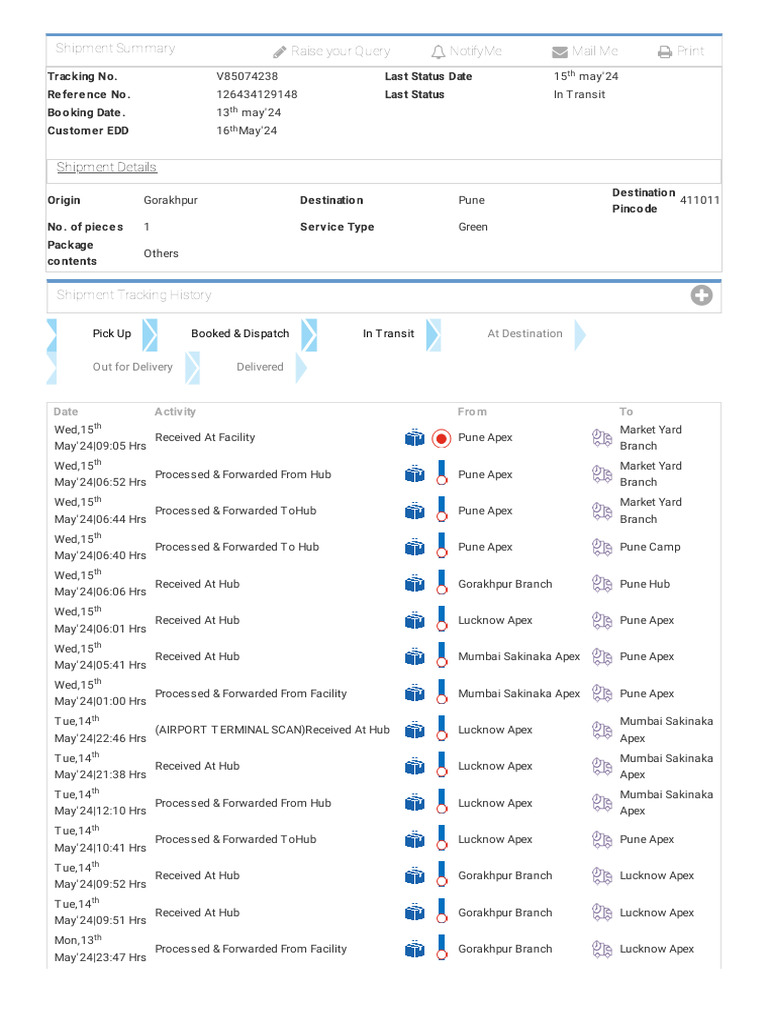Image resolution: width=768 pixels, height=1024 pixels.
Task: Click truck icon next to Pune Hub
Action: tap(601, 584)
